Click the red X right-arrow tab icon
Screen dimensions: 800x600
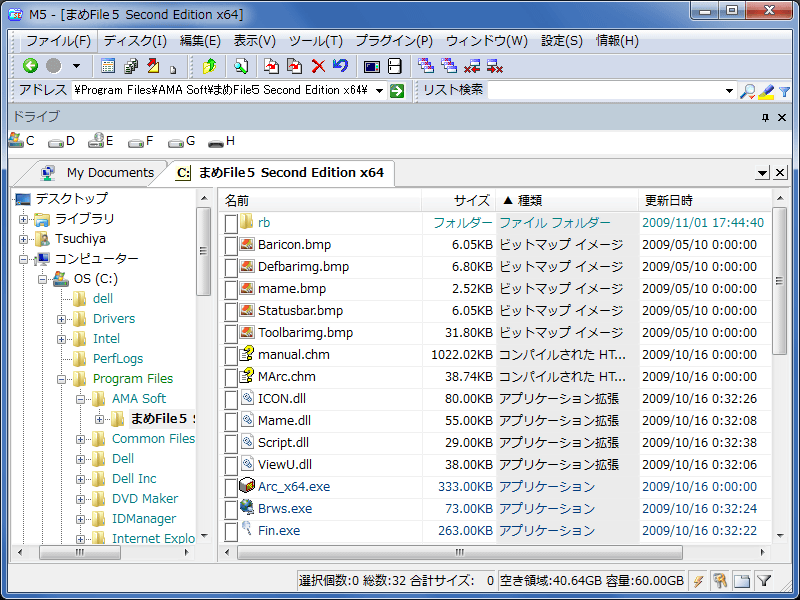(x=495, y=66)
